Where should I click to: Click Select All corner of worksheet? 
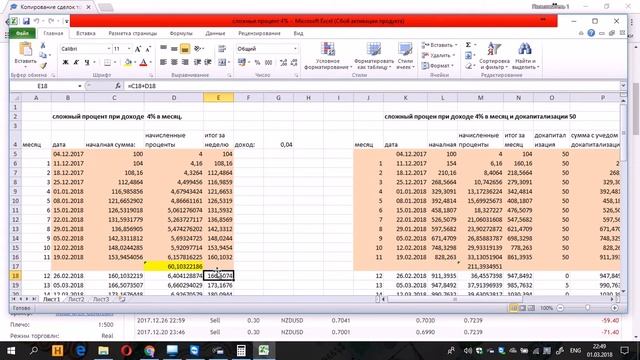(16, 98)
